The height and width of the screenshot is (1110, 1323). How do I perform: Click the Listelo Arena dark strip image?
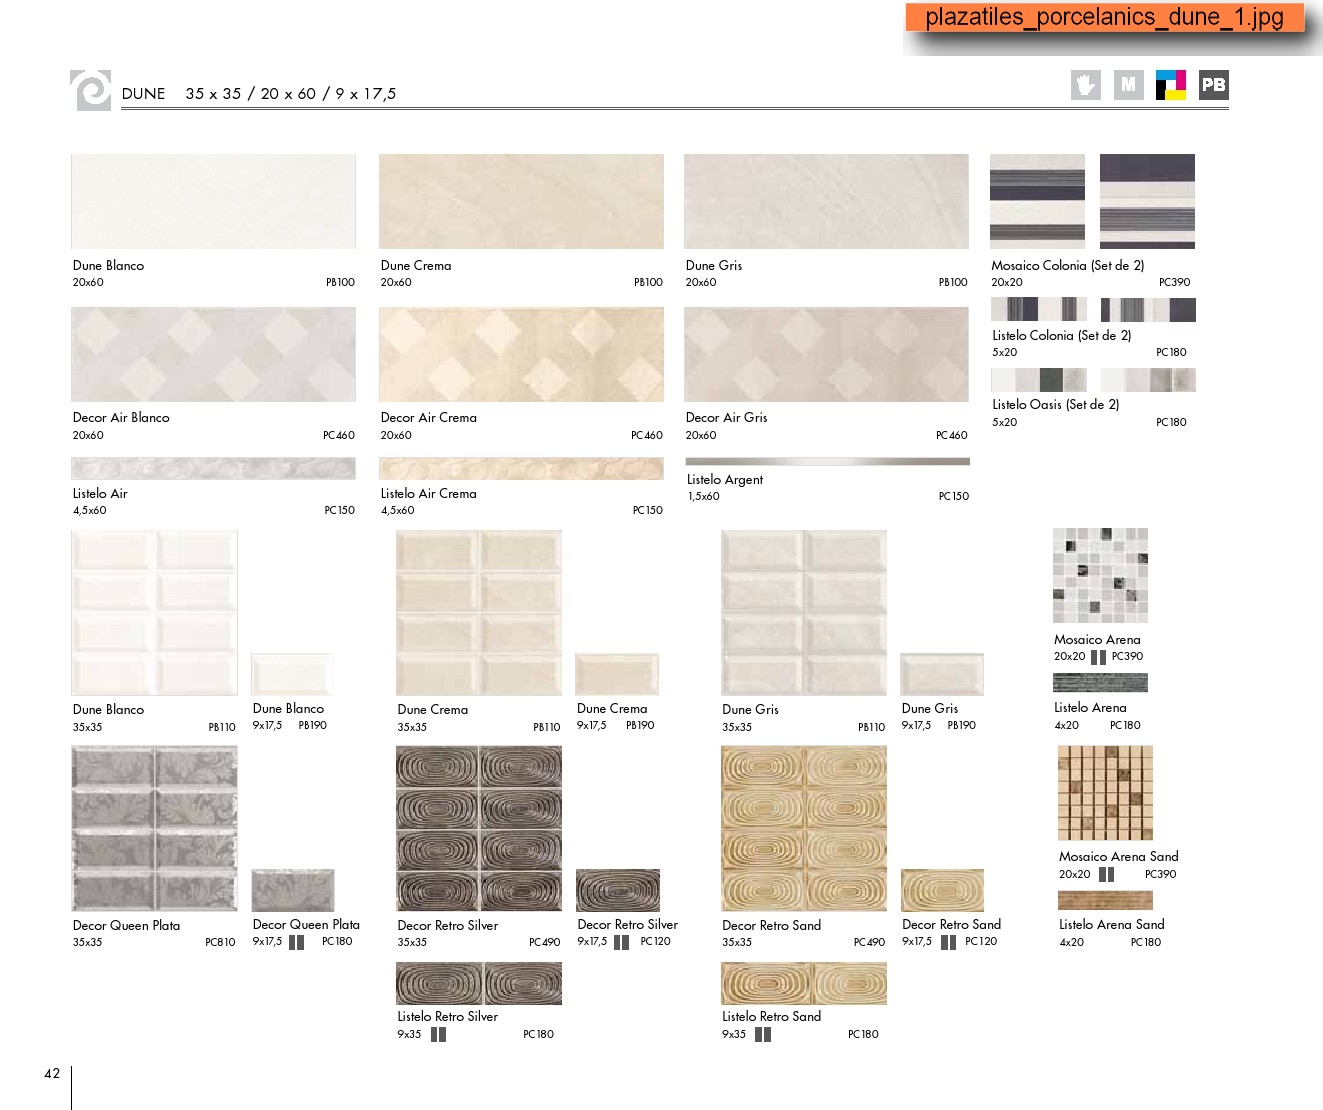tap(1100, 683)
